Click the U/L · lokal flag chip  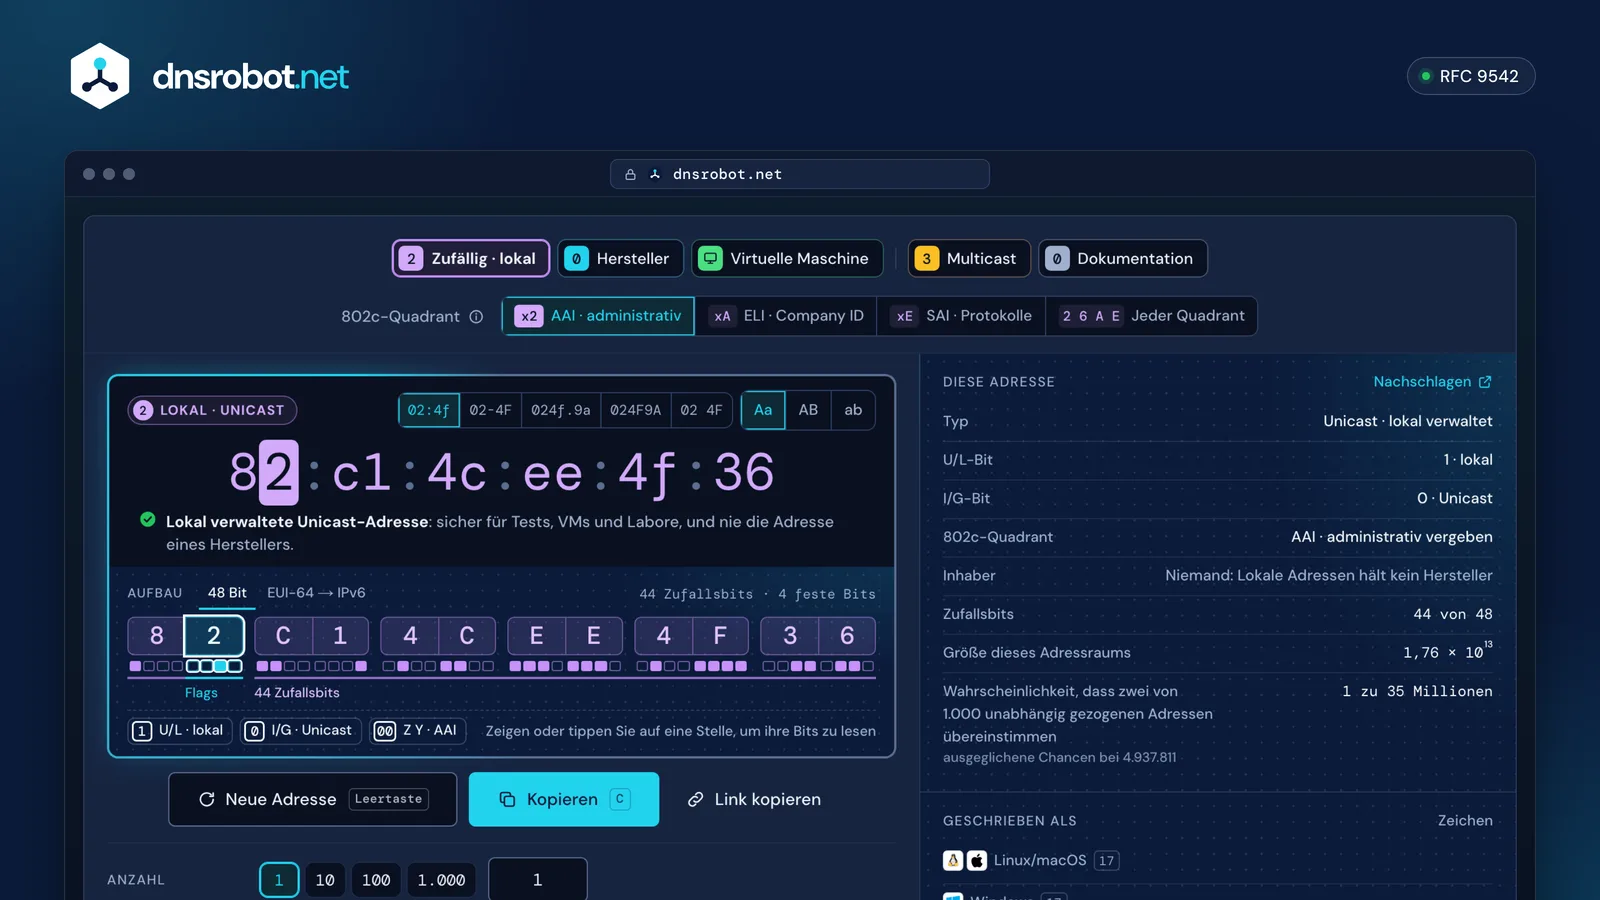point(180,731)
